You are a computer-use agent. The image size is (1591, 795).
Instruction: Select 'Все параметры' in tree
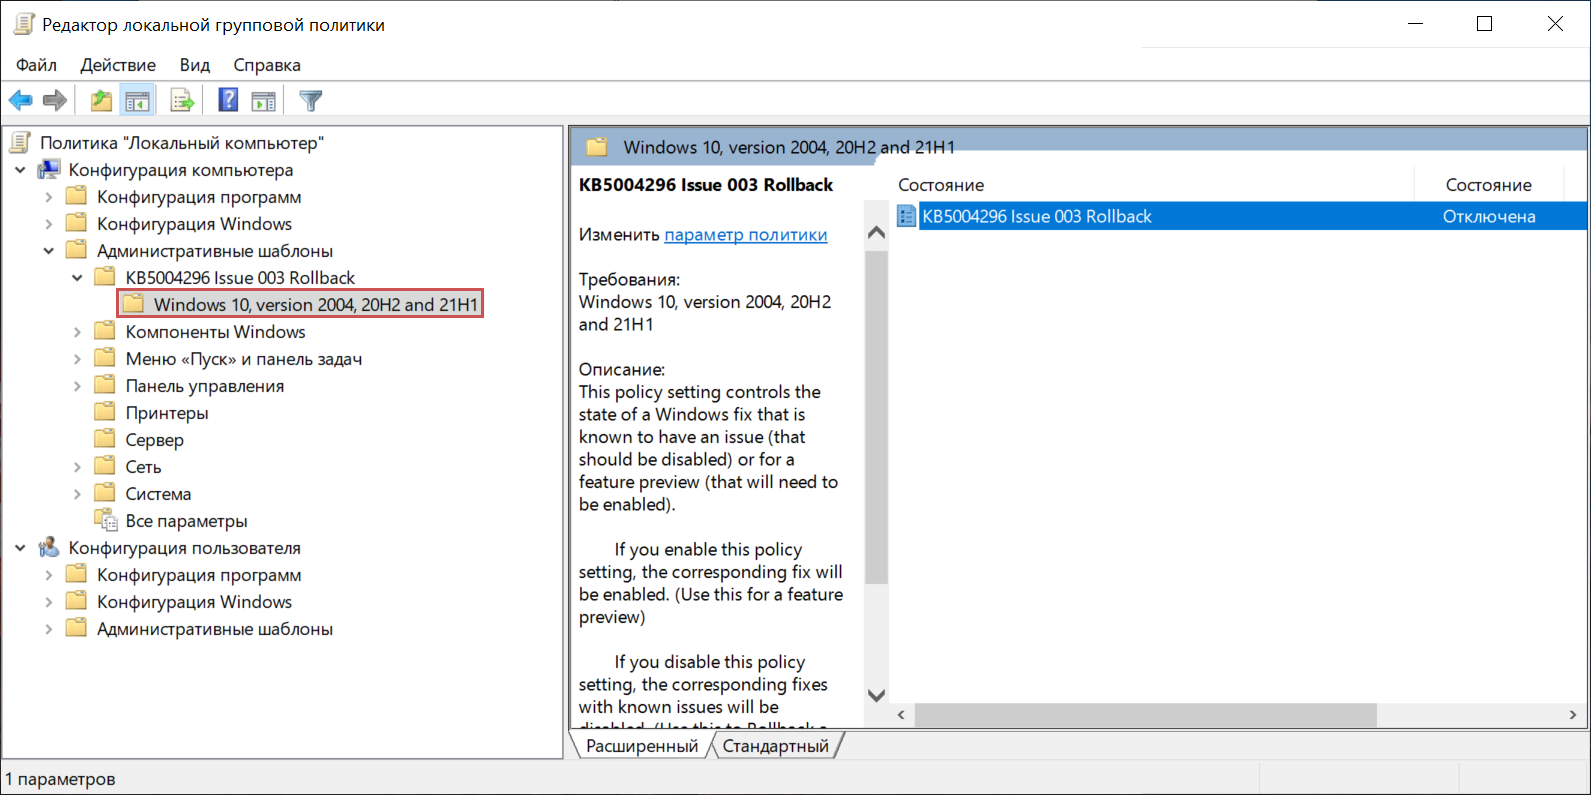(x=186, y=521)
